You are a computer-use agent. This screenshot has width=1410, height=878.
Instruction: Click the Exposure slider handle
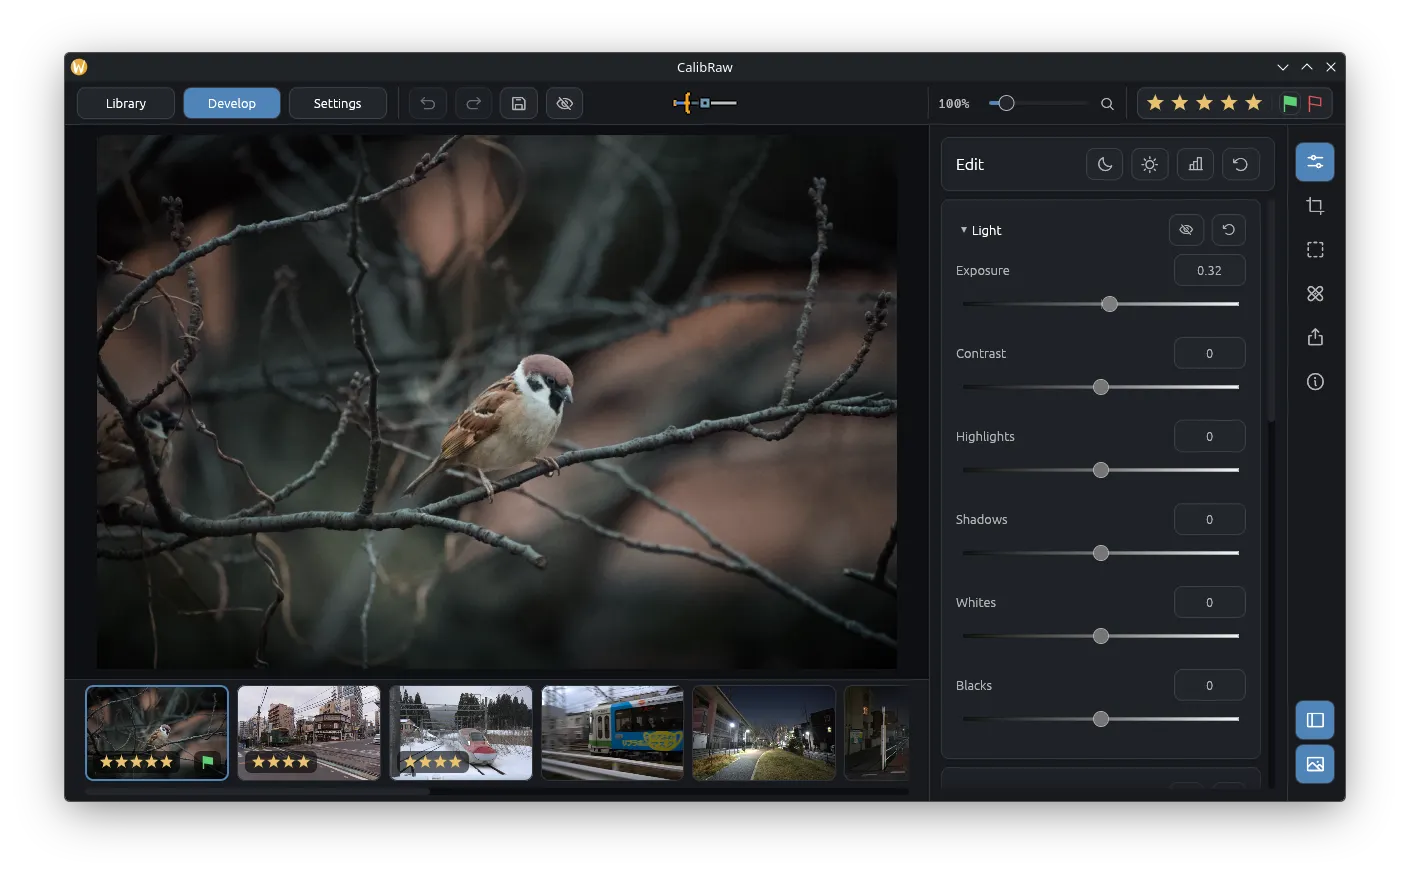tap(1109, 304)
